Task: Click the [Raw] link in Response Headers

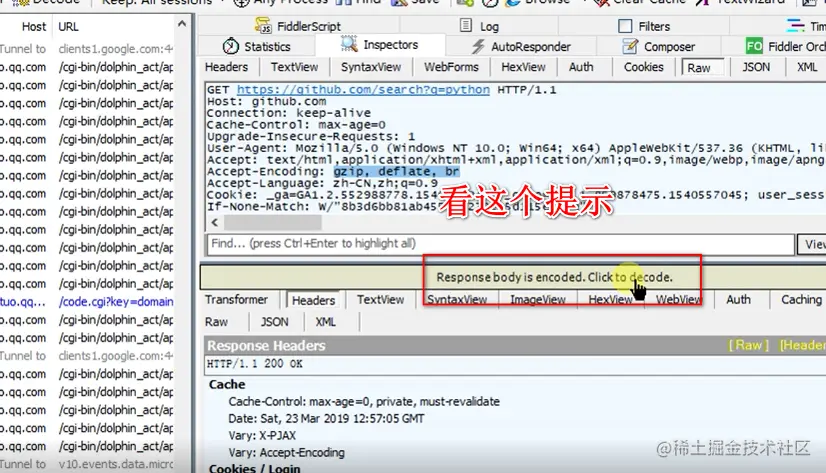Action: 748,345
